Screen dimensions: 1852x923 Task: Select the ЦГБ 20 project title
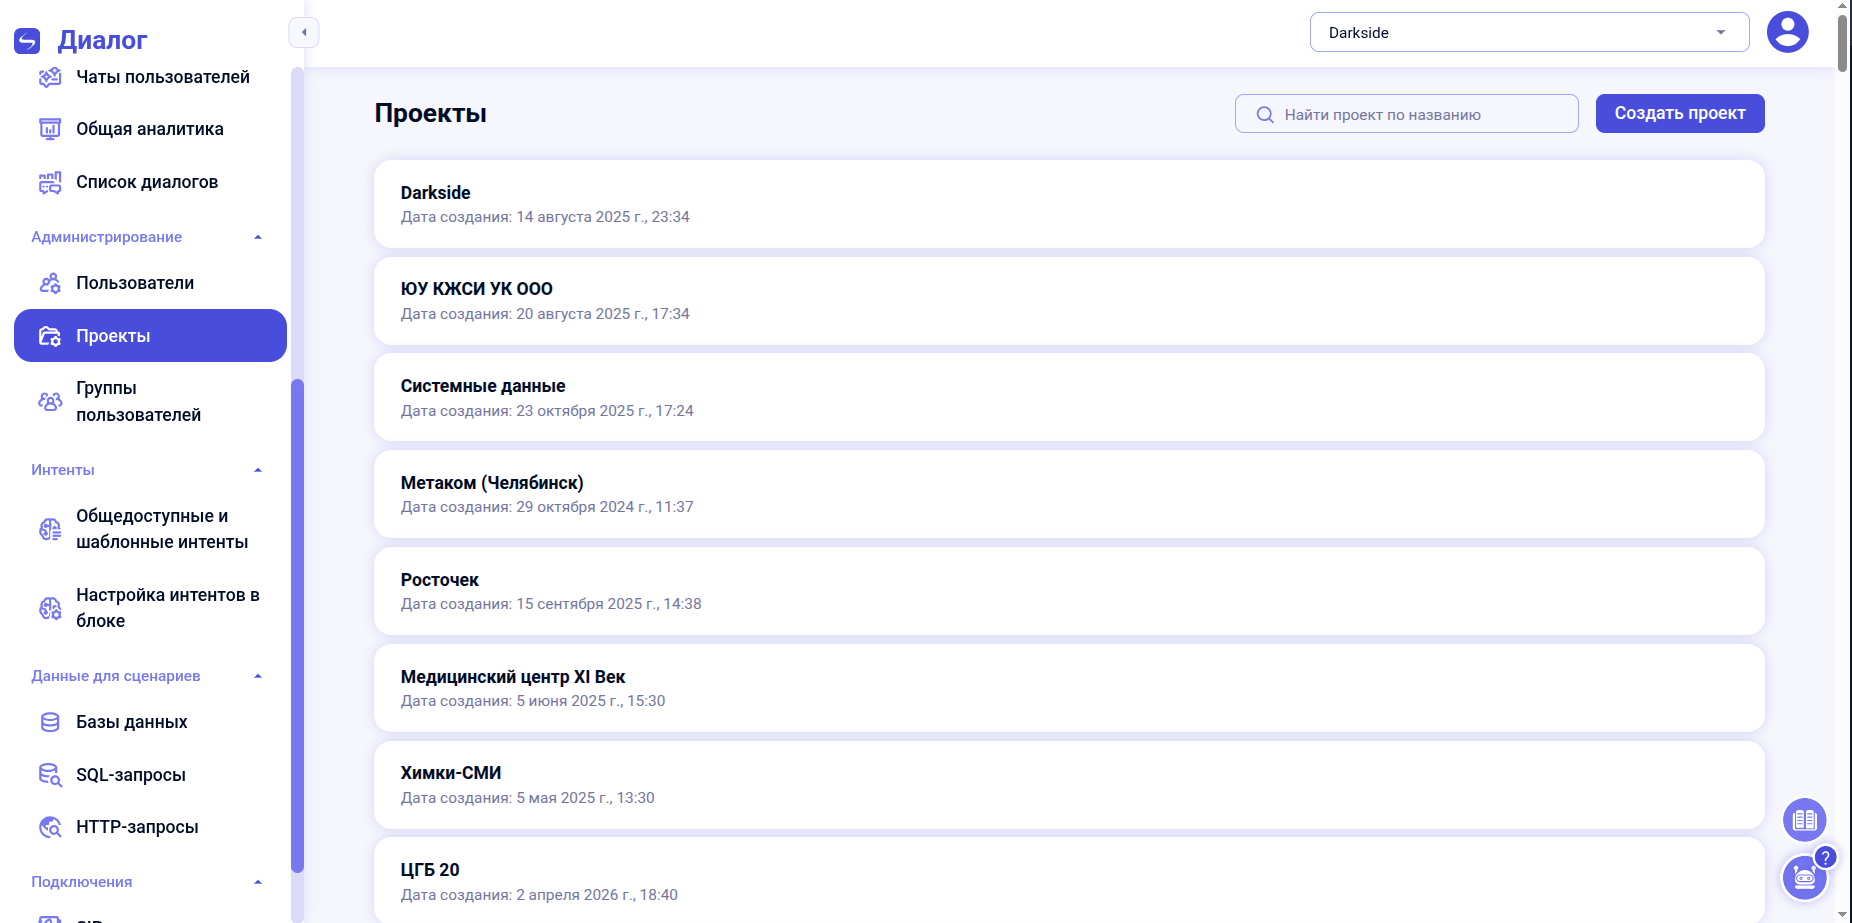click(x=430, y=870)
